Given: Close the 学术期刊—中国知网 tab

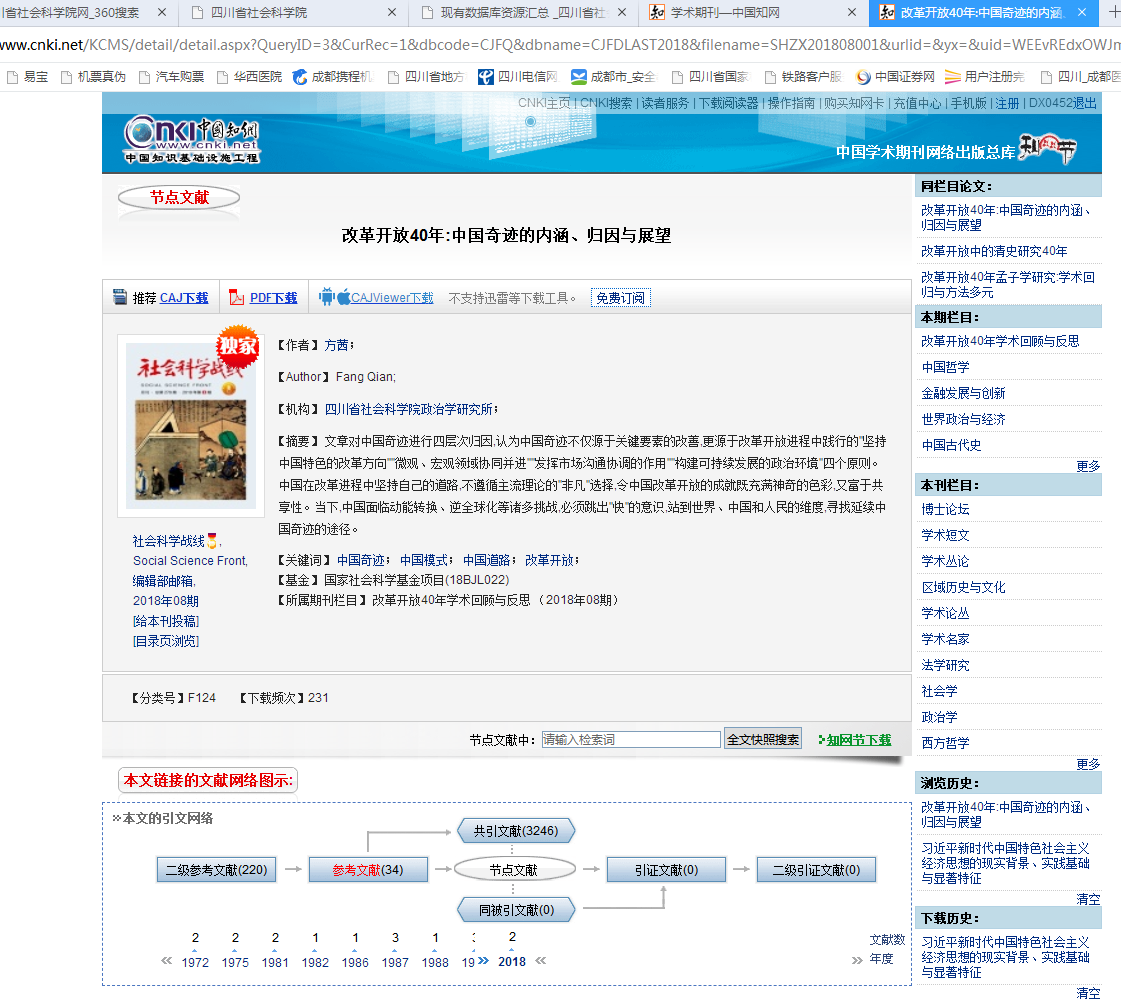Looking at the screenshot, I should (852, 13).
